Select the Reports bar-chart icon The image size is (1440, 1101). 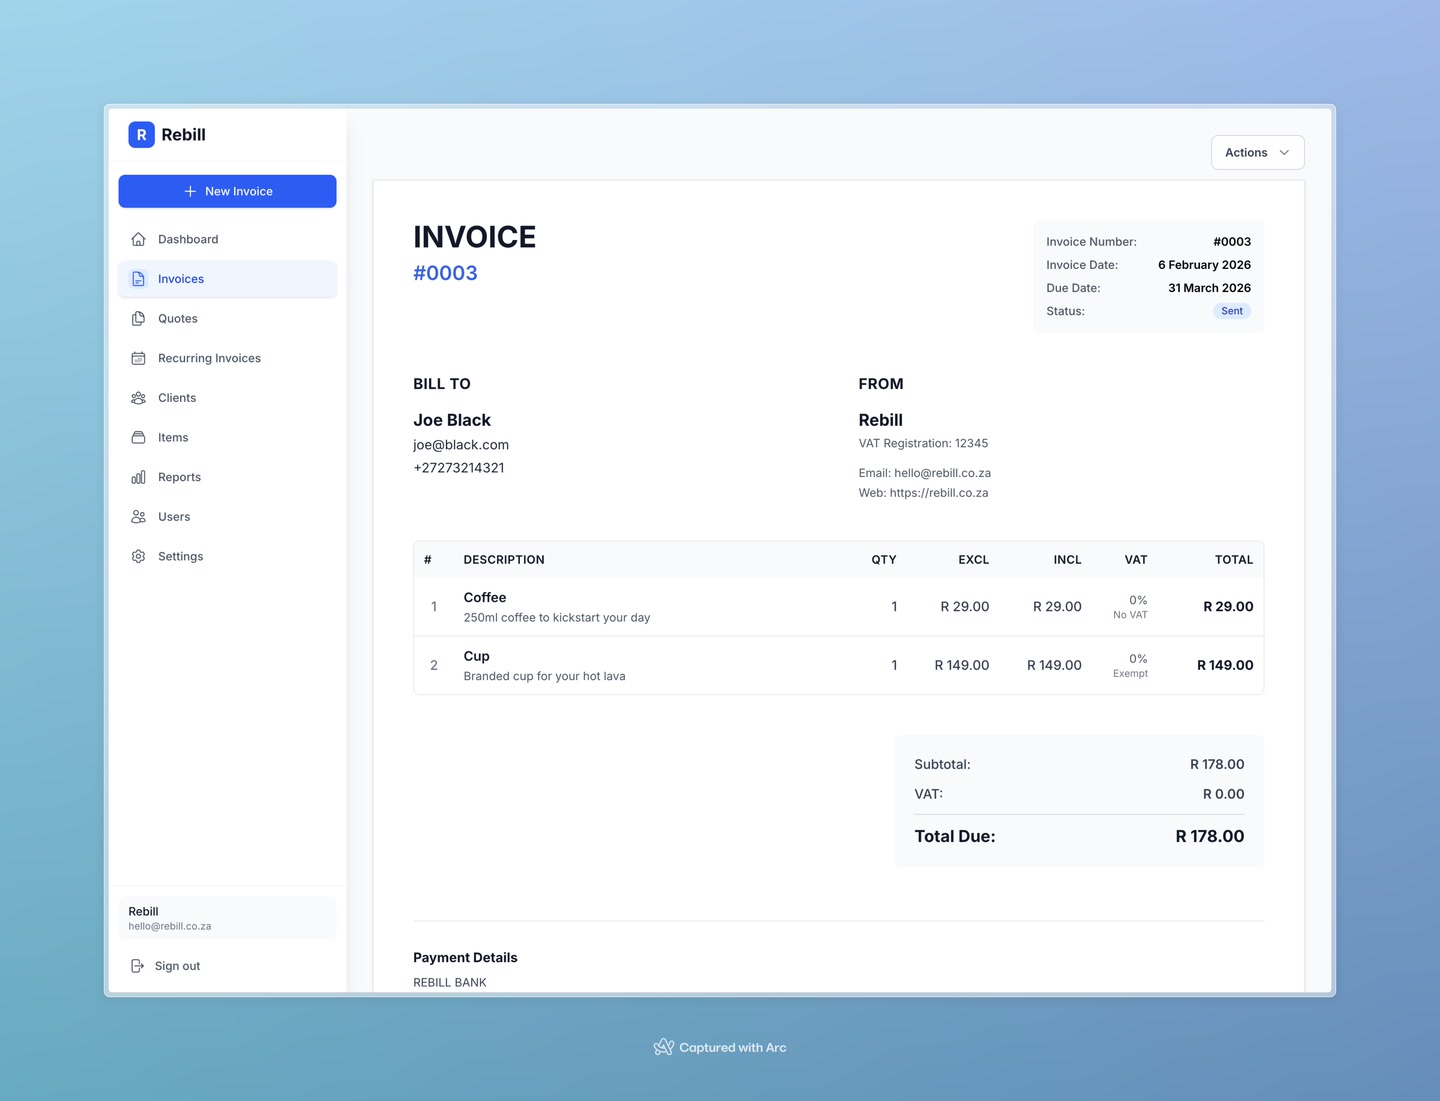point(138,477)
